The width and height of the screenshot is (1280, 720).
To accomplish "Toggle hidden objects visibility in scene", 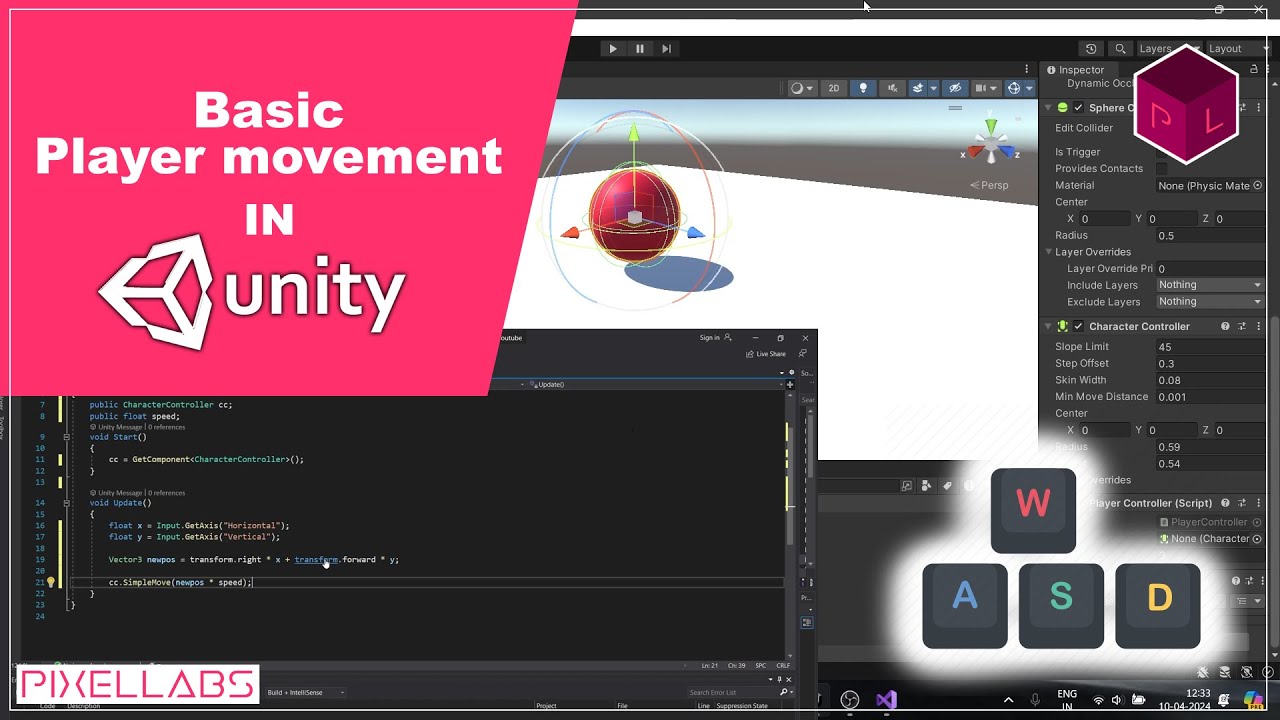I will coord(955,88).
